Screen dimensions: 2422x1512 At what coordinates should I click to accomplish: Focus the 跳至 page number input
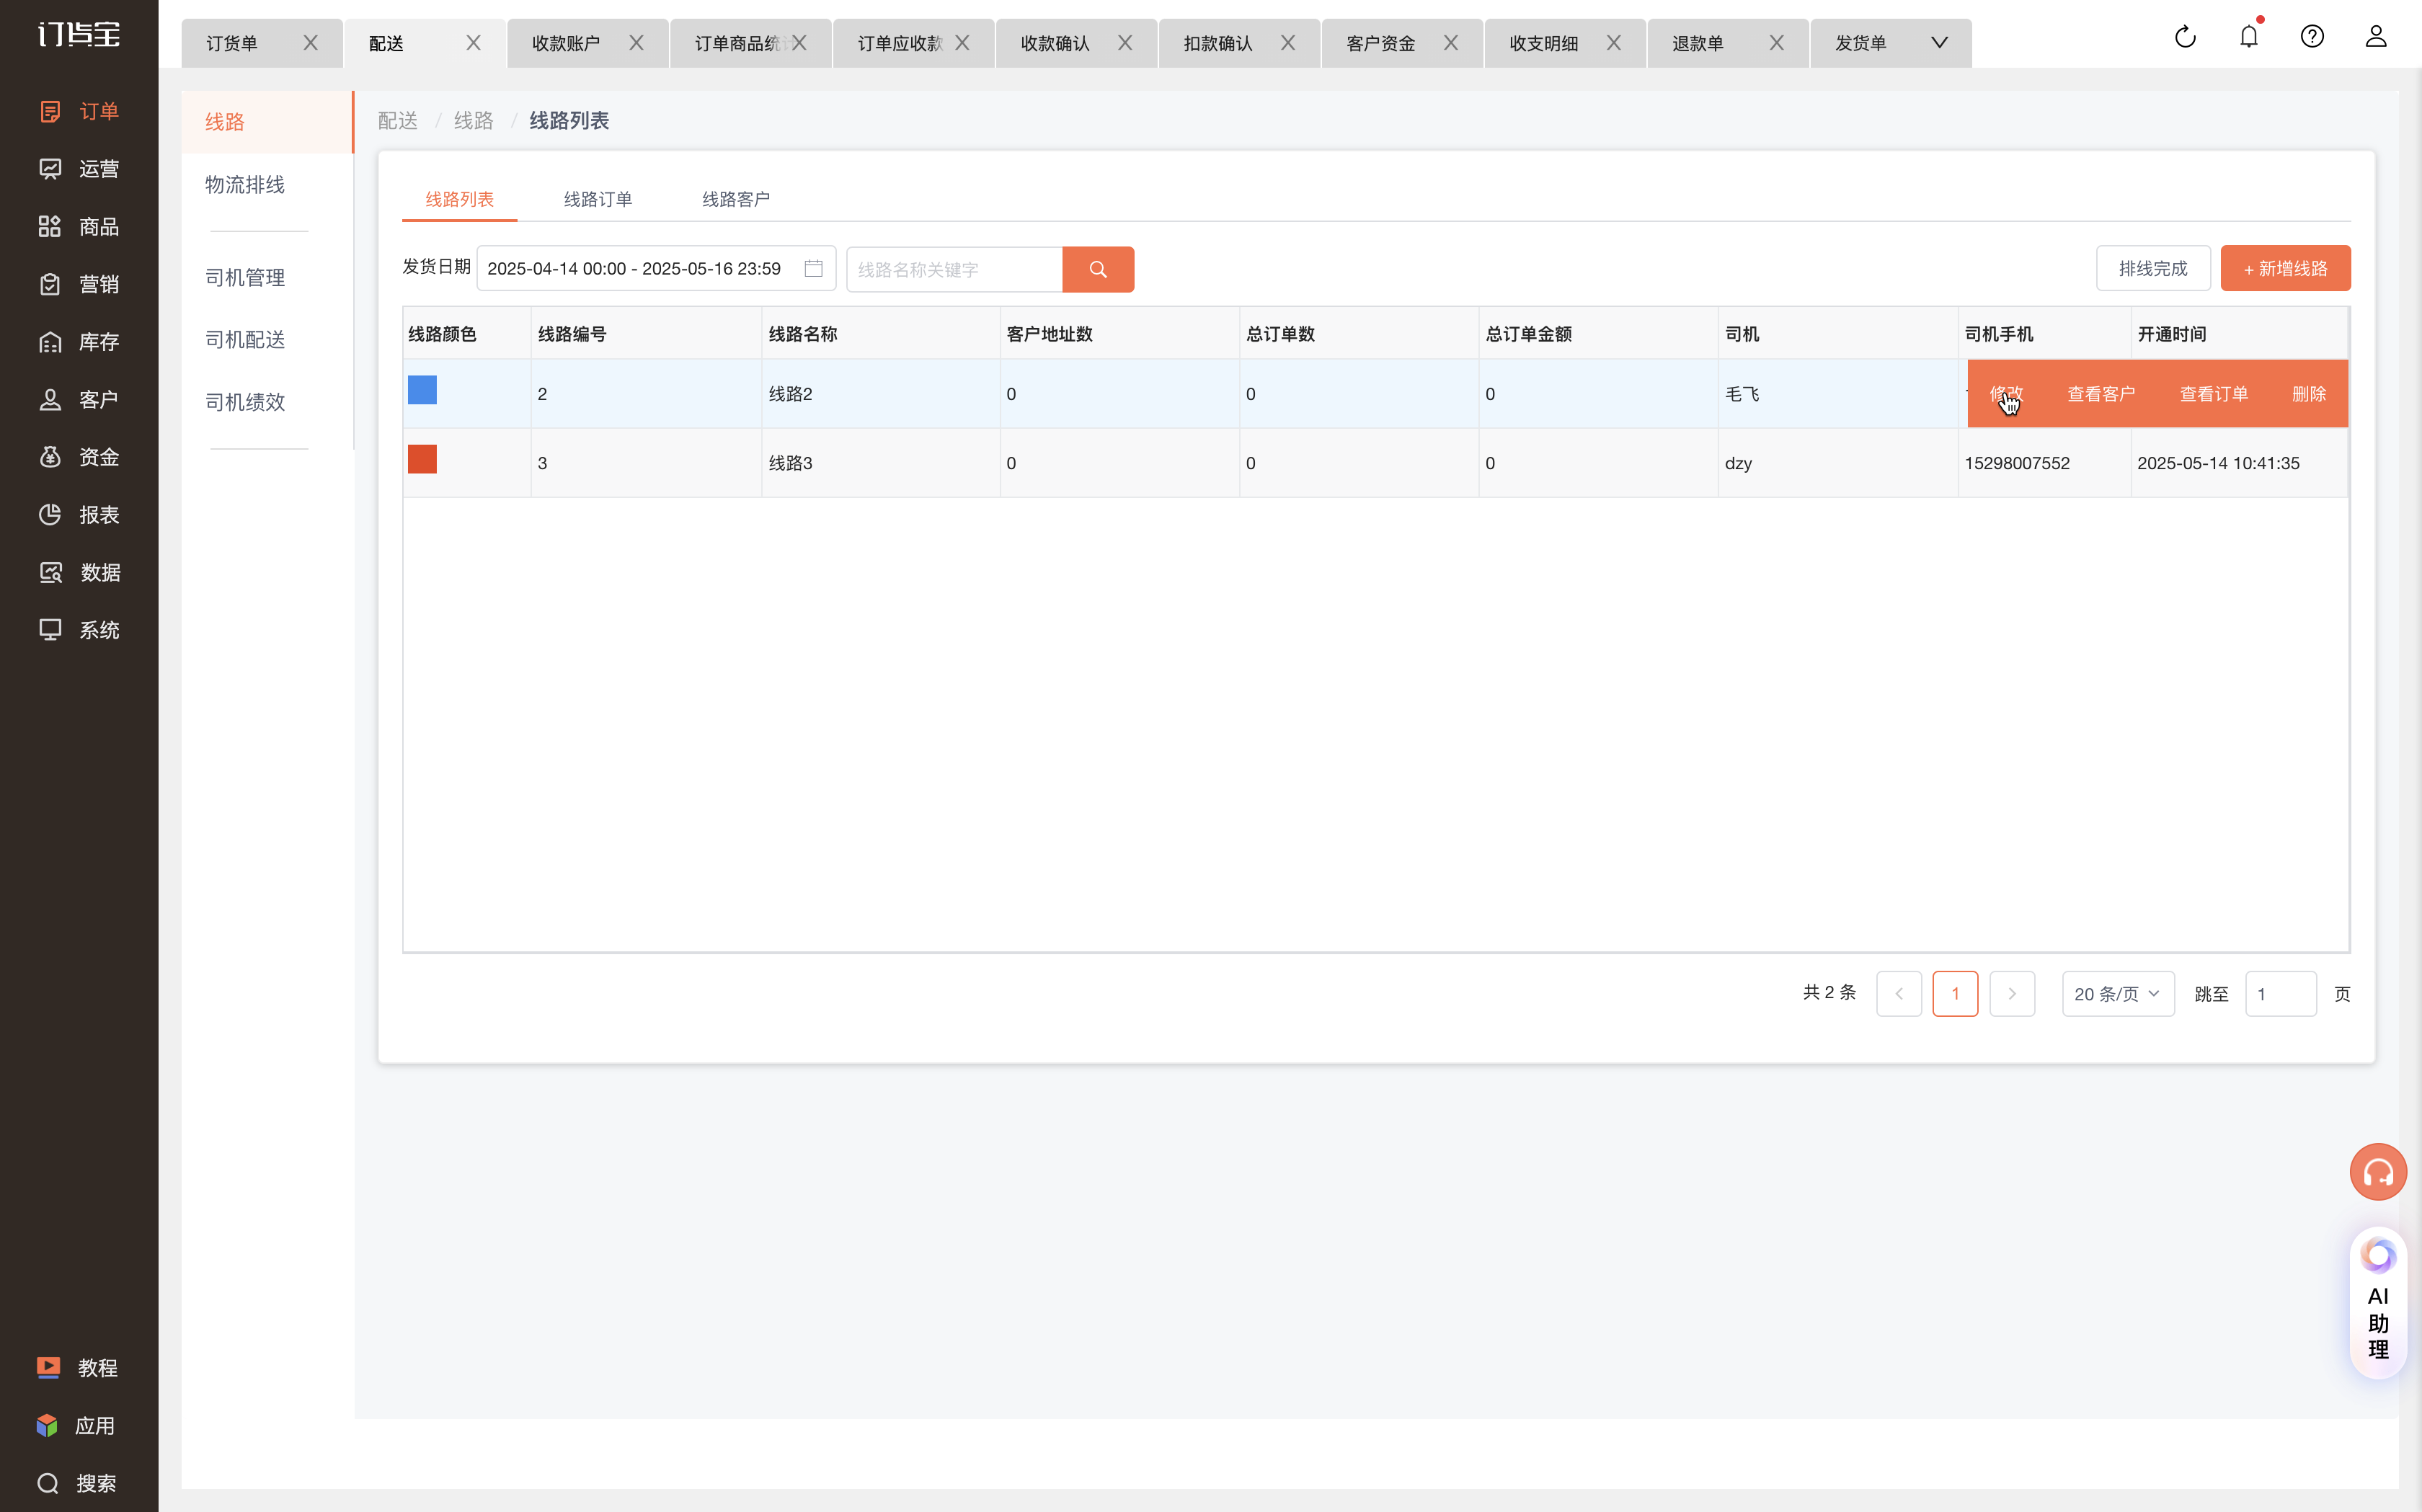(2280, 994)
